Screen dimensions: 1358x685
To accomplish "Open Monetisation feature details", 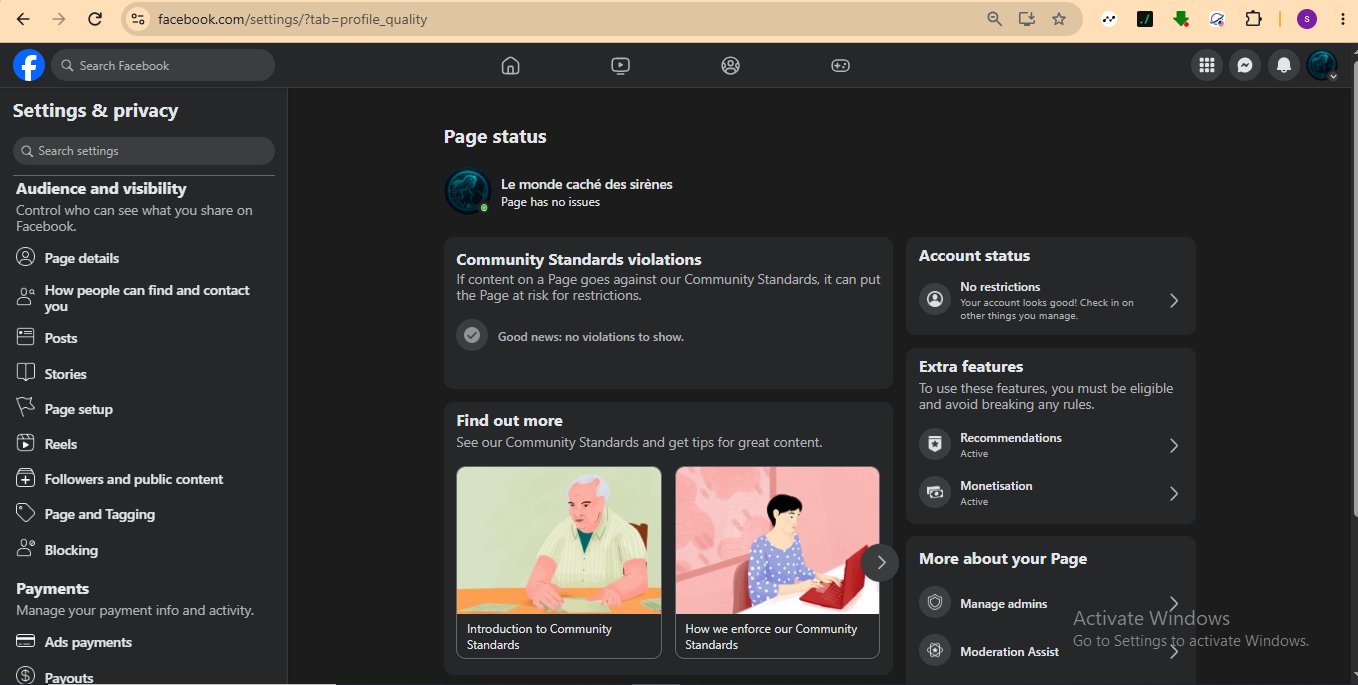I will click(x=1050, y=493).
